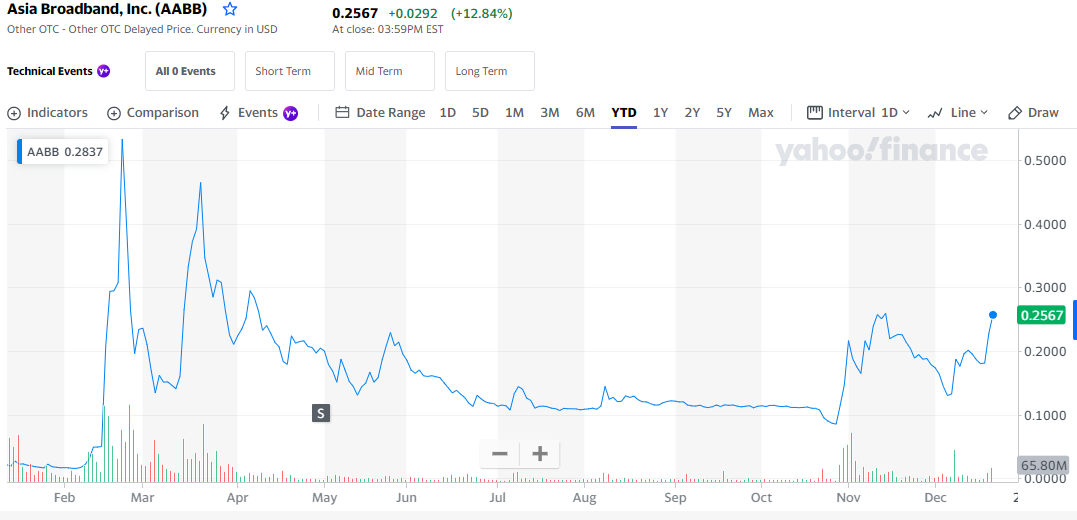Click the plus icon for Indicators
Viewport: 1077px width, 520px height.
14,113
